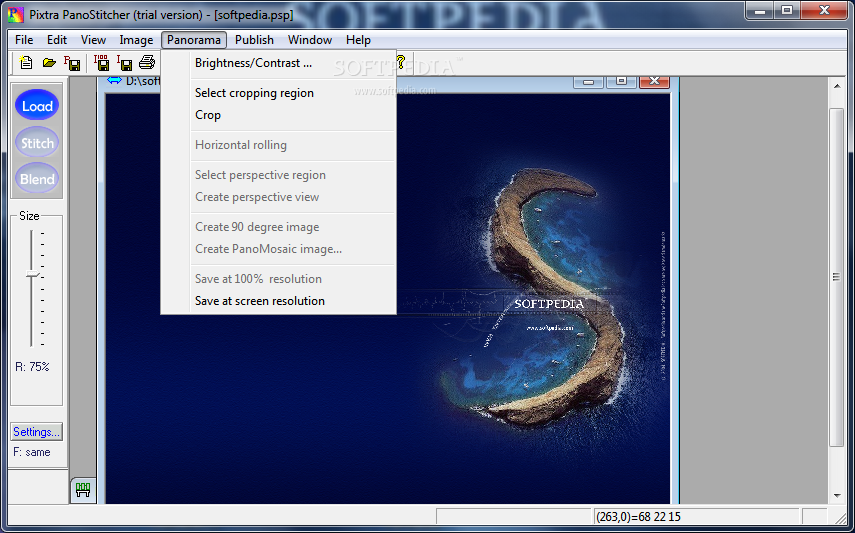Click the Open folder toolbar icon
The width and height of the screenshot is (855, 533).
point(49,63)
